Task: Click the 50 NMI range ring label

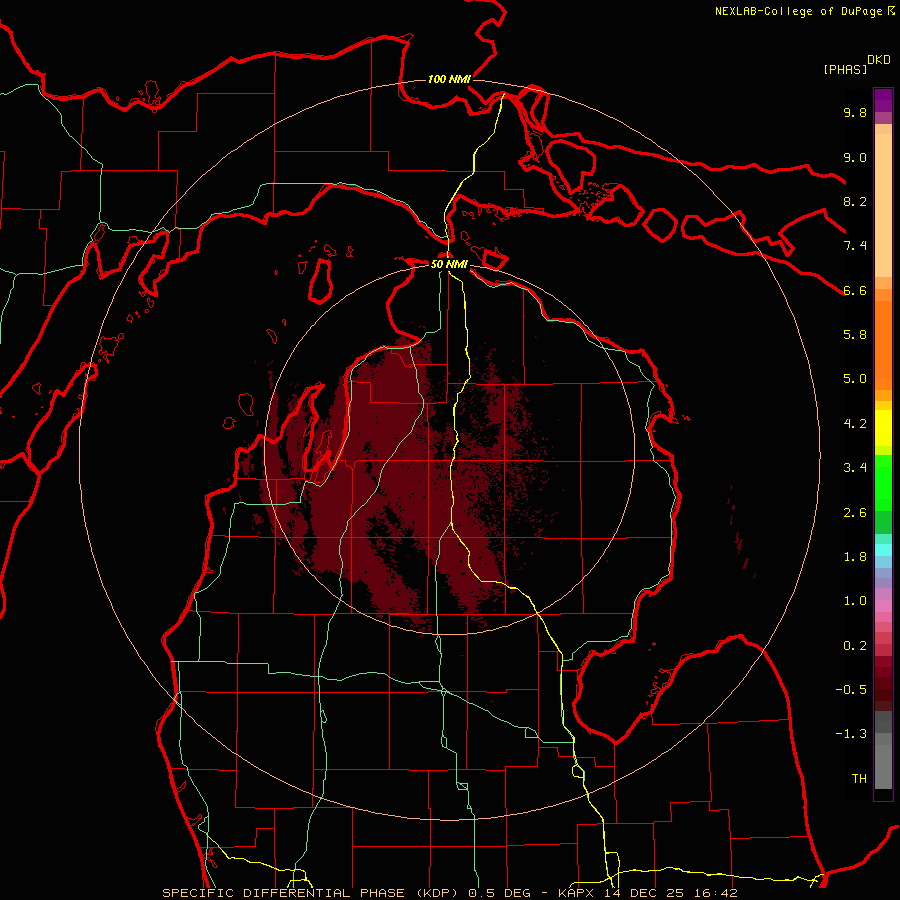Action: tap(449, 264)
